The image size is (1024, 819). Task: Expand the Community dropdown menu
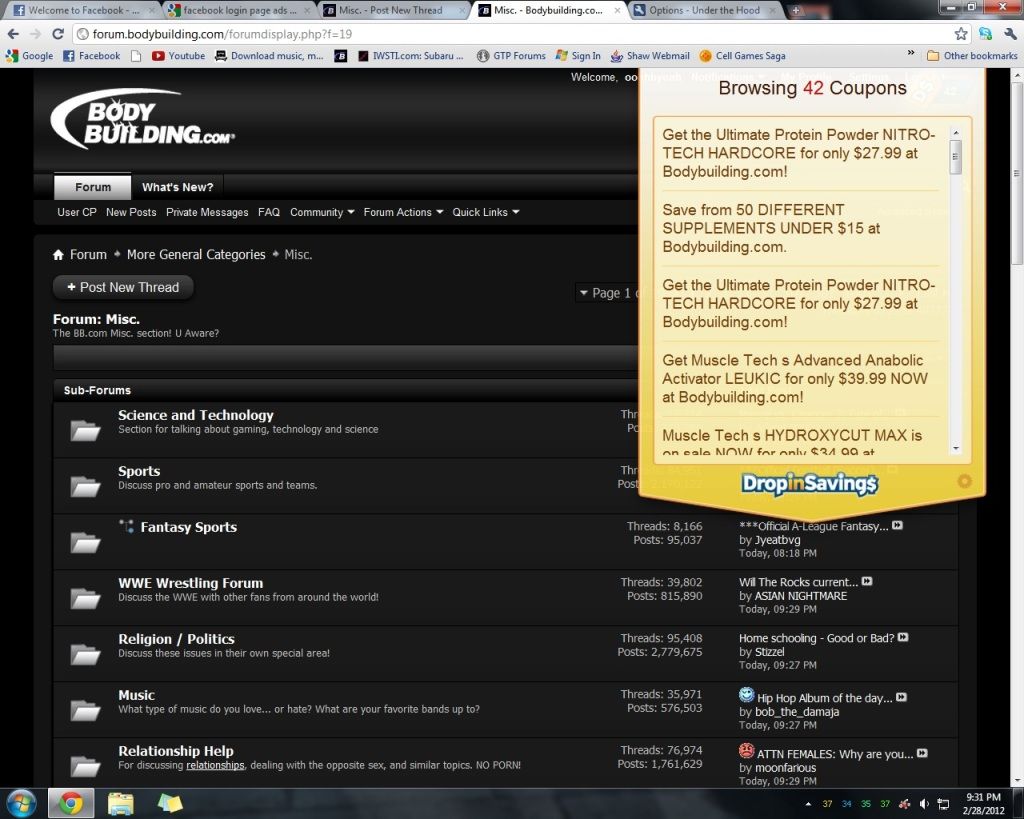click(x=323, y=212)
